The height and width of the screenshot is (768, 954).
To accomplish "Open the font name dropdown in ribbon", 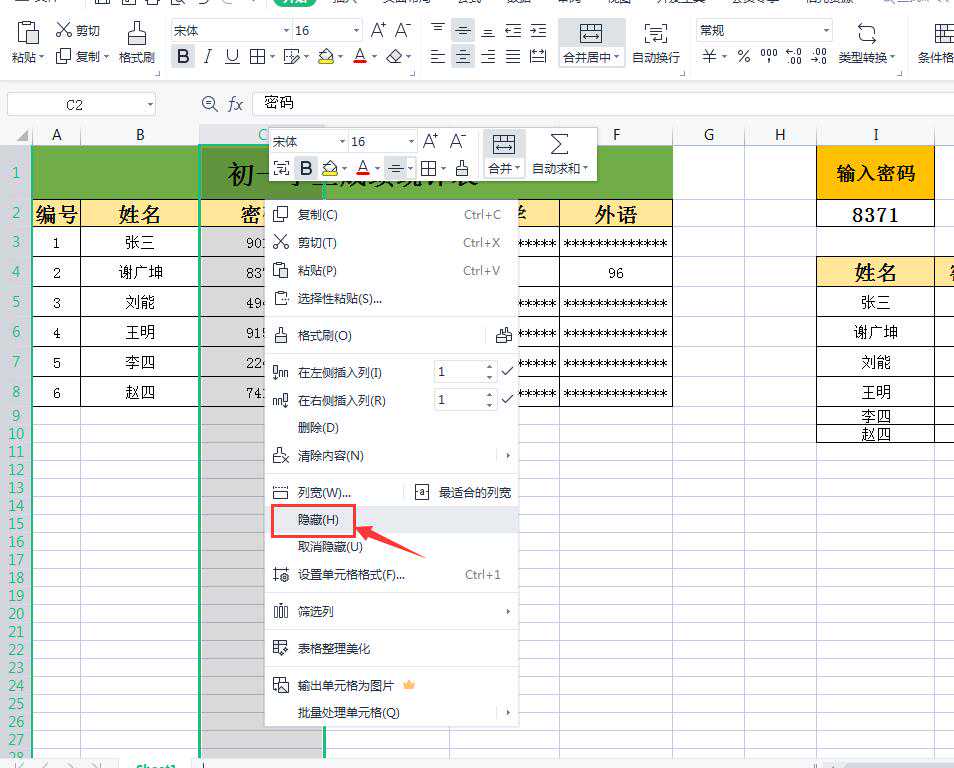I will tap(286, 31).
